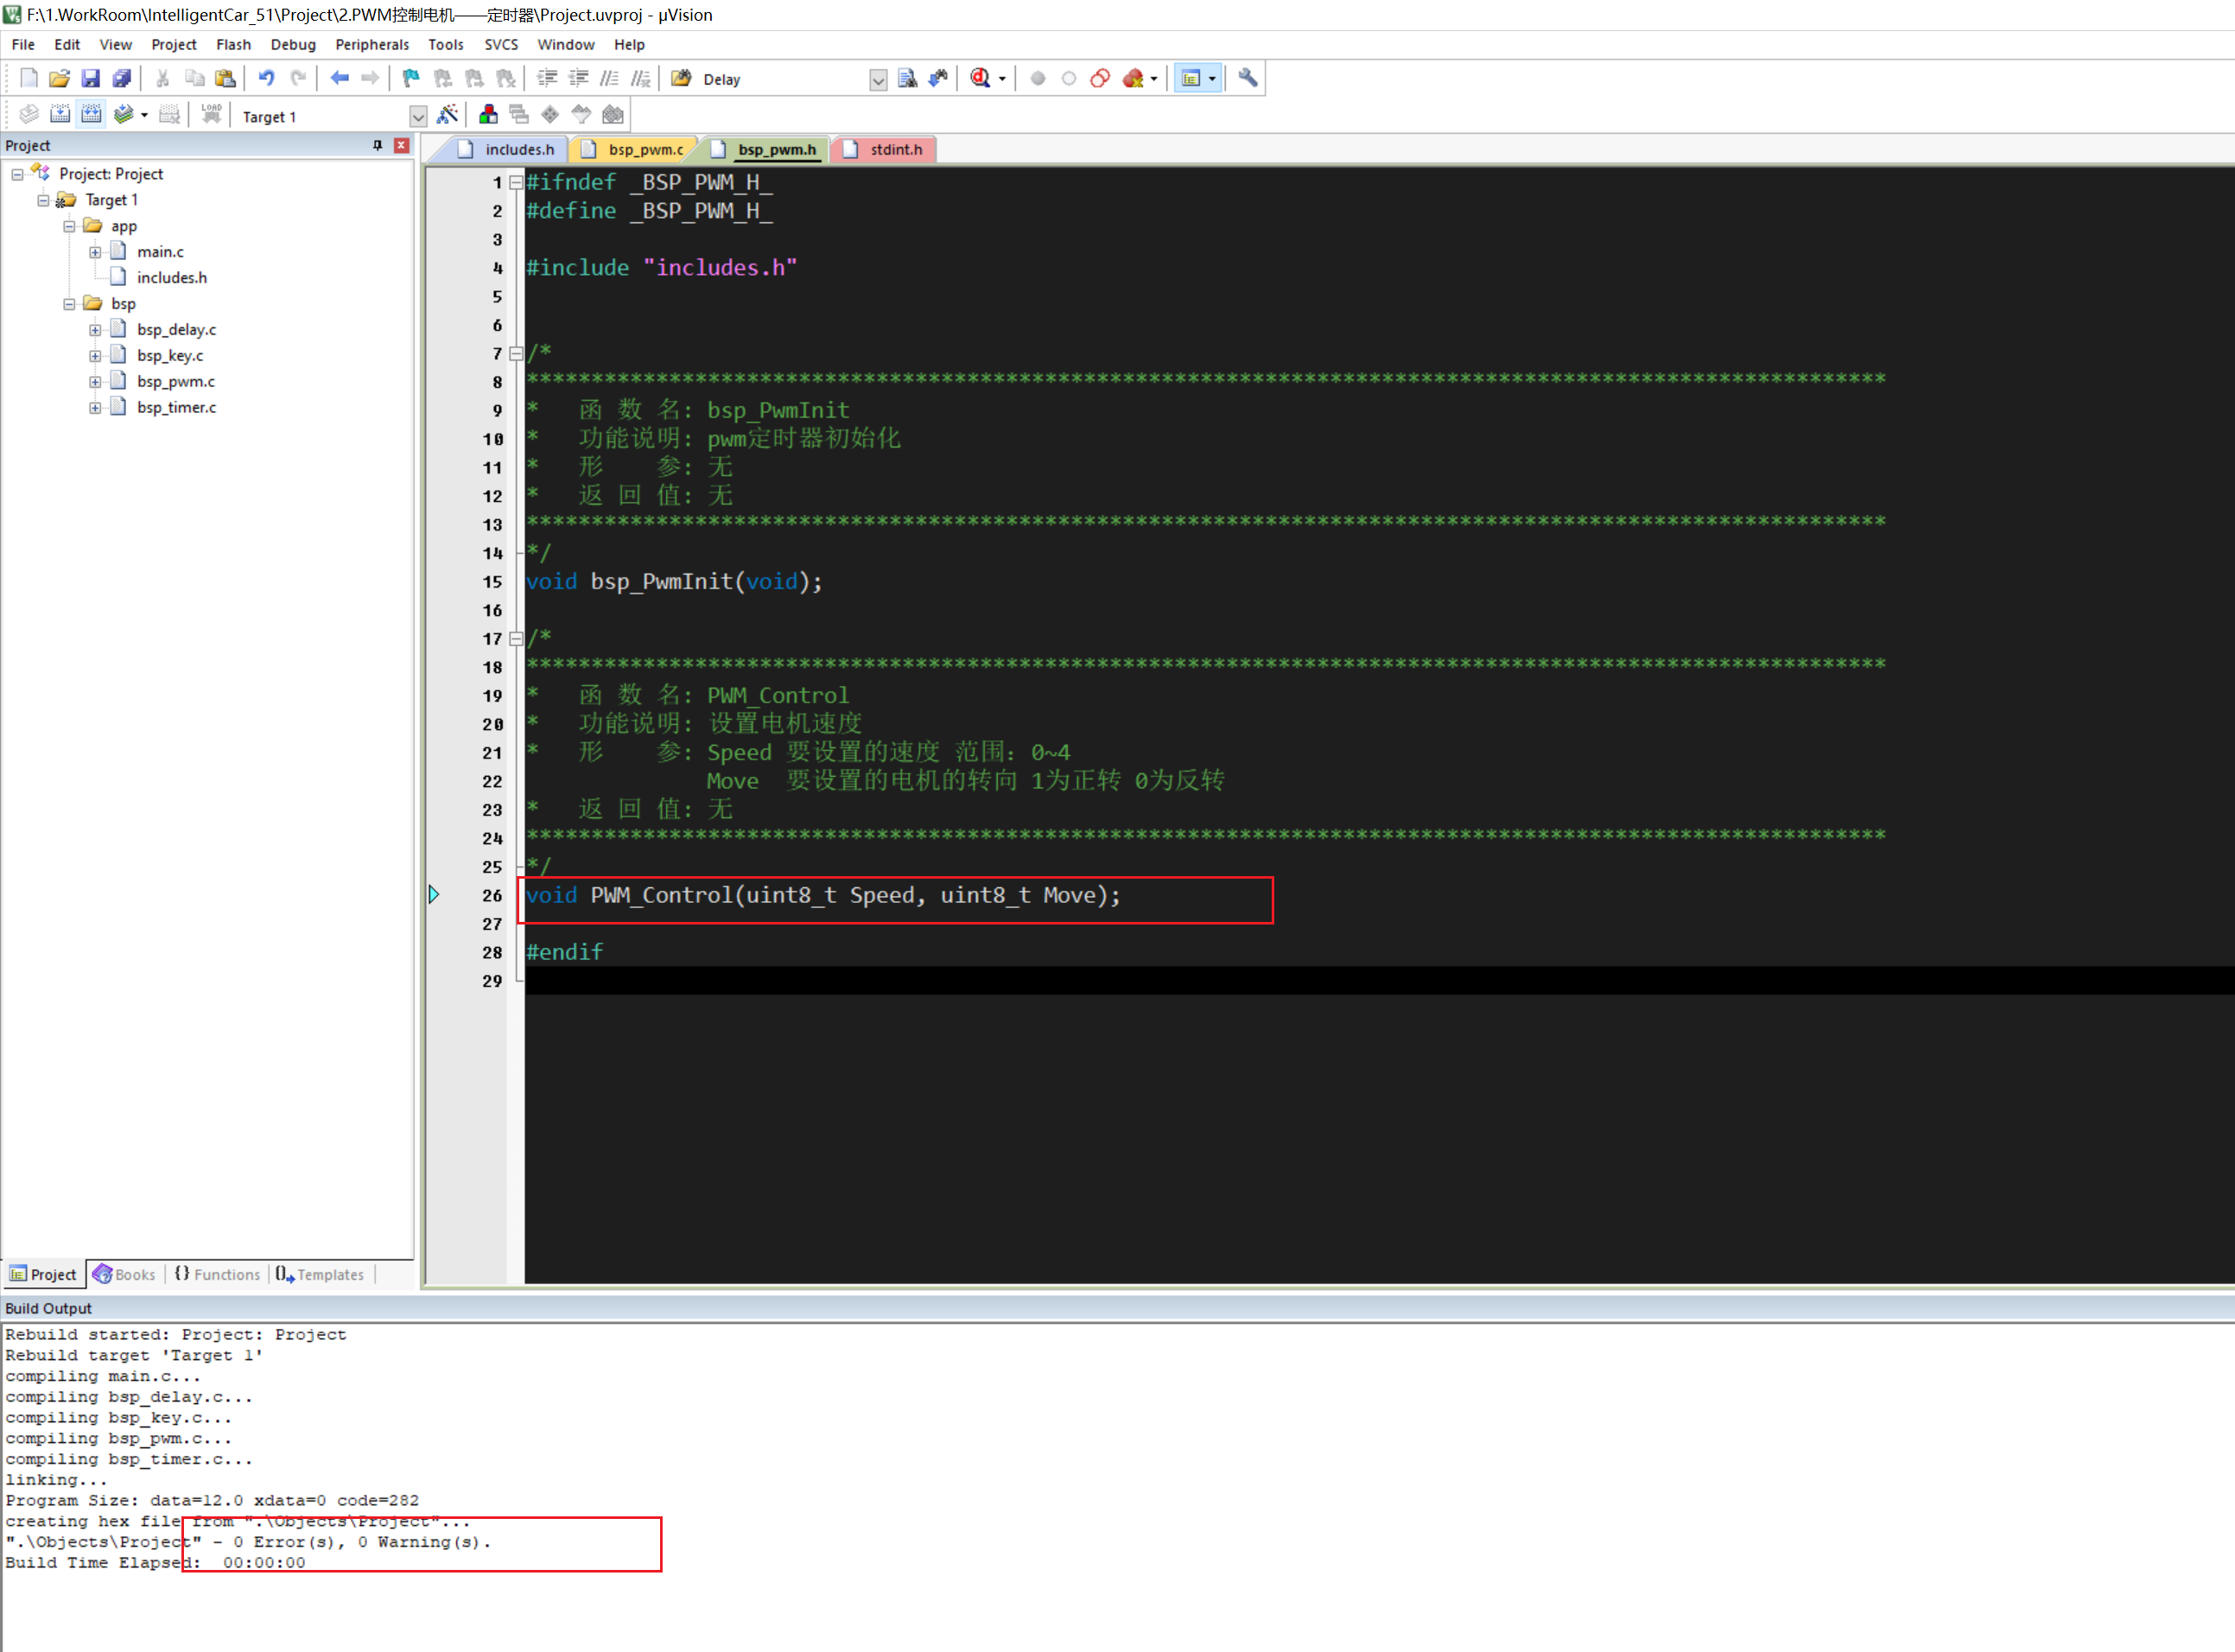This screenshot has height=1652, width=2235.
Task: Kill all breakpoints icon
Action: tap(1132, 79)
